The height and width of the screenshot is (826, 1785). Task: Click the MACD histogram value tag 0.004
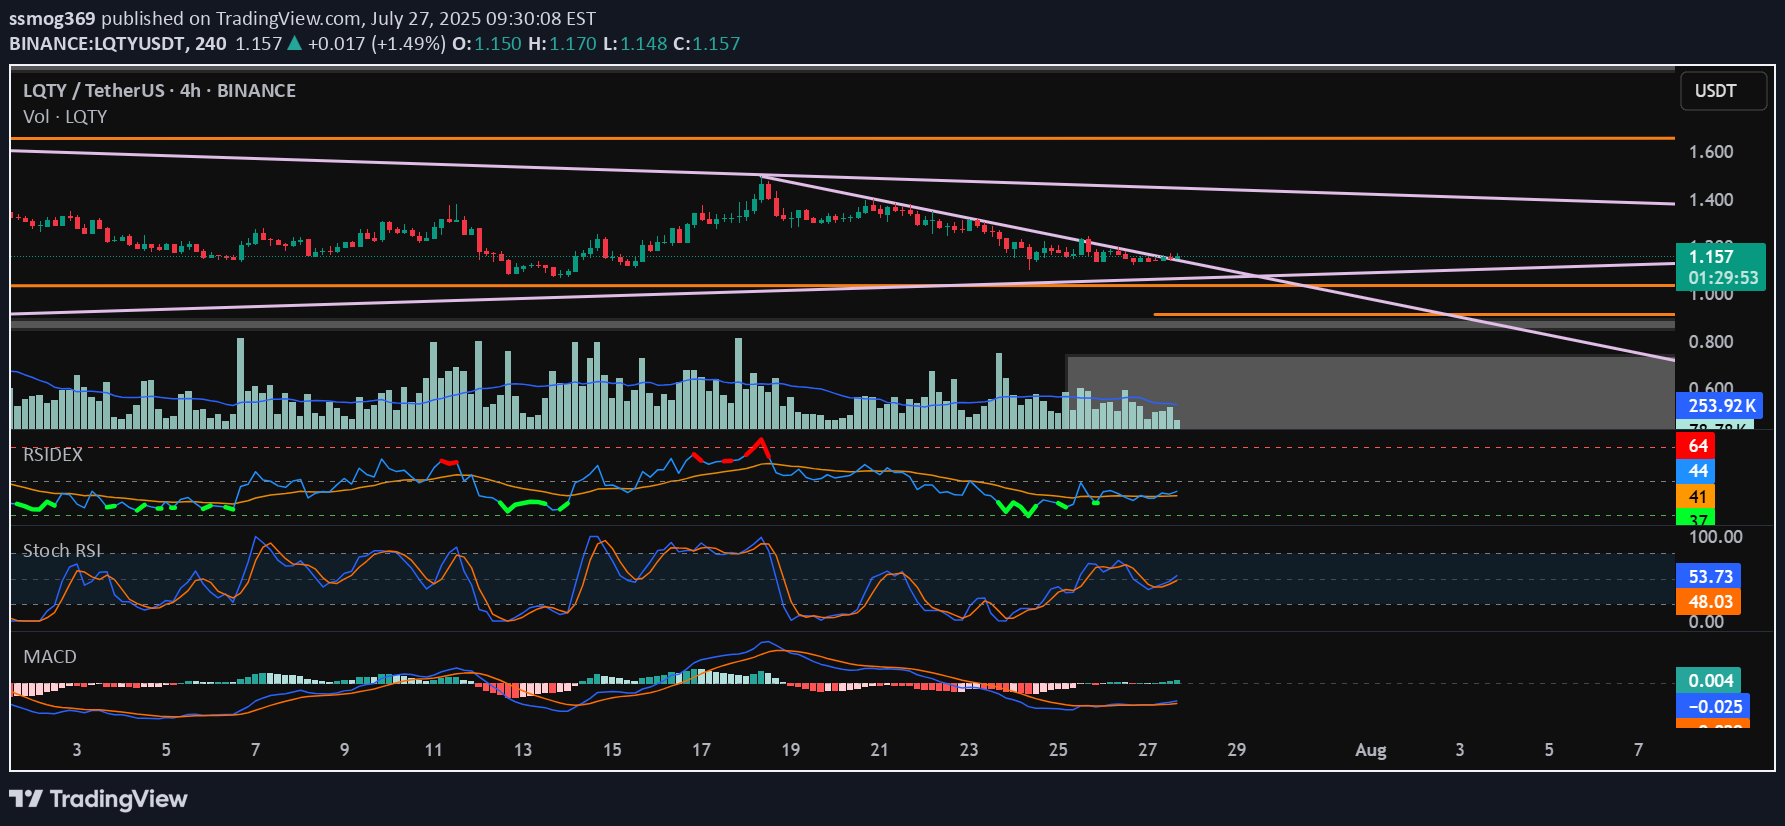[1709, 680]
